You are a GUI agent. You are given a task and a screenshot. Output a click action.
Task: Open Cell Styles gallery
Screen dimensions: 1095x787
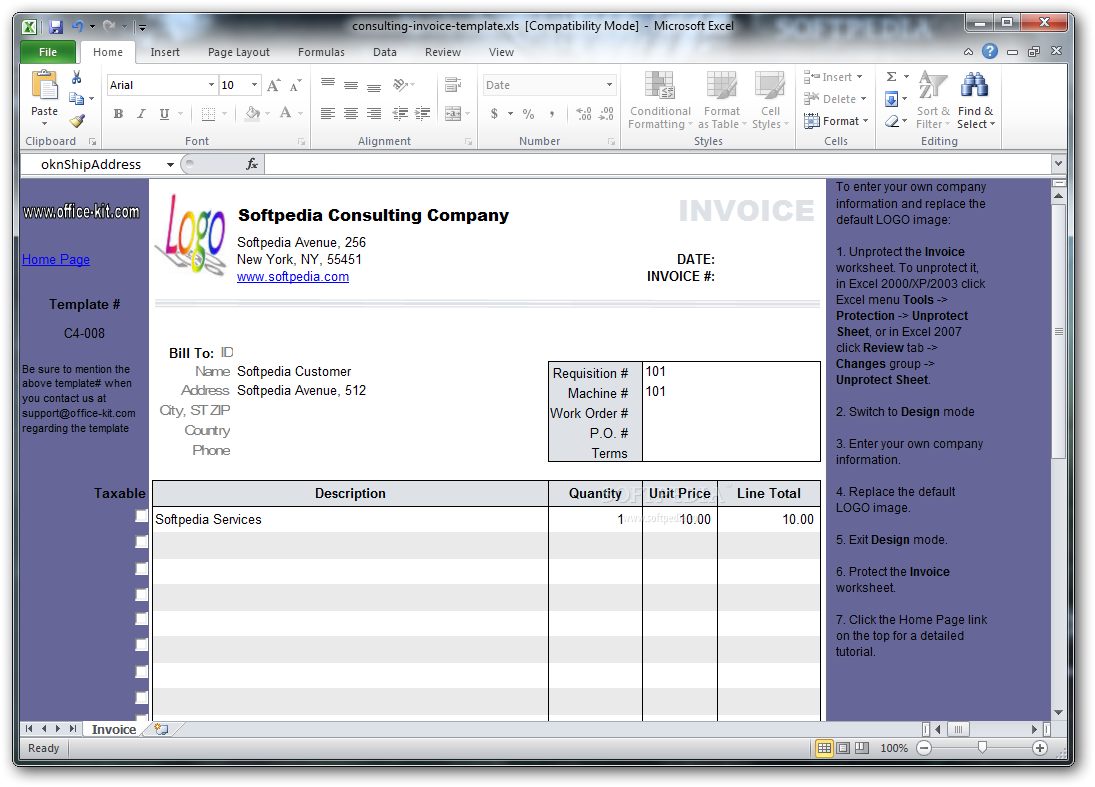(770, 101)
